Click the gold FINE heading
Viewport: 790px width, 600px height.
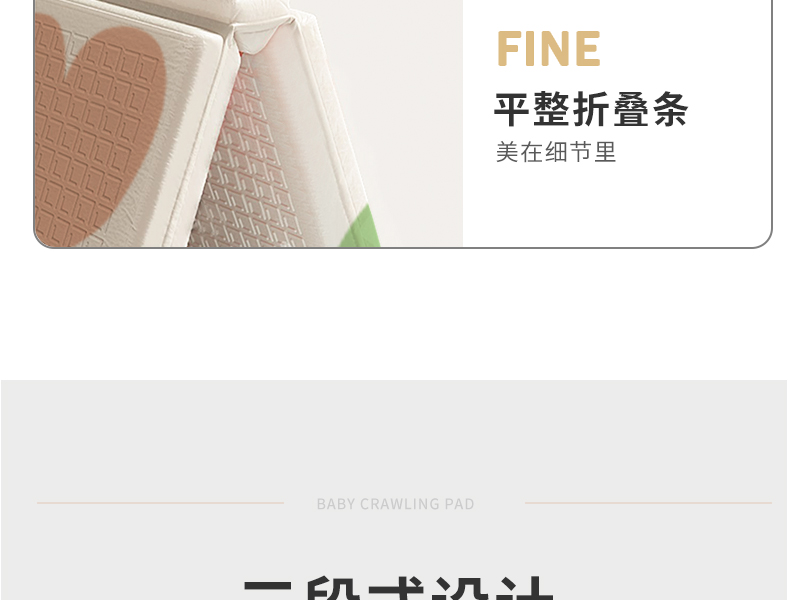[548, 48]
